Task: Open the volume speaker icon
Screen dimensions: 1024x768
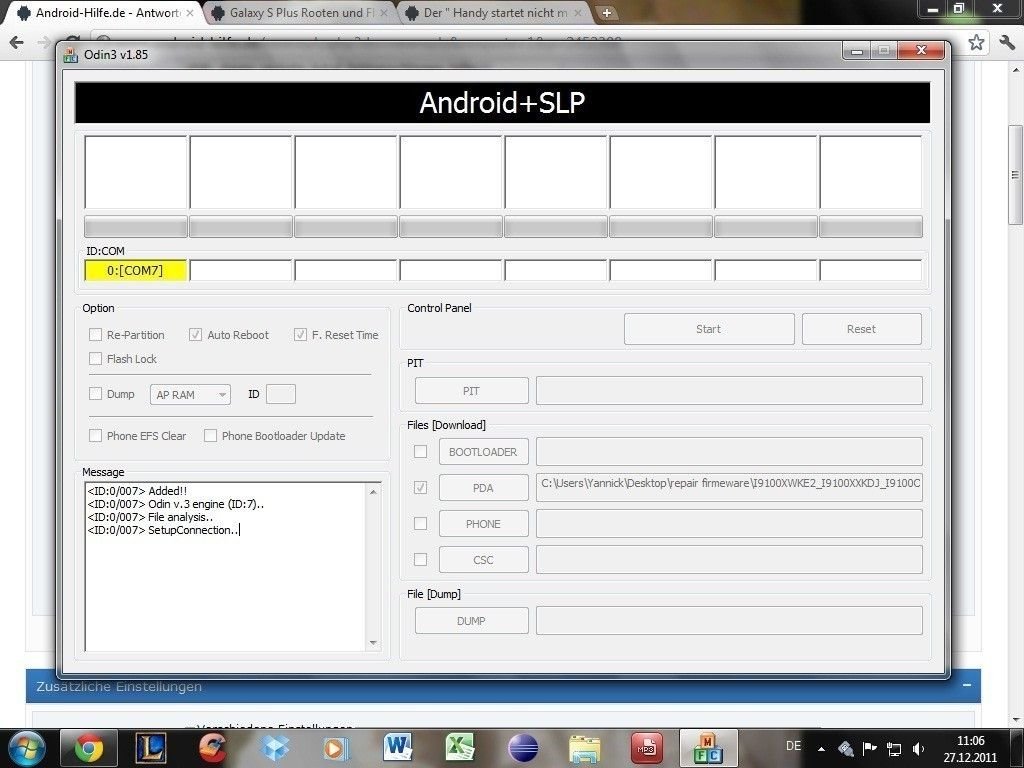Action: click(918, 748)
